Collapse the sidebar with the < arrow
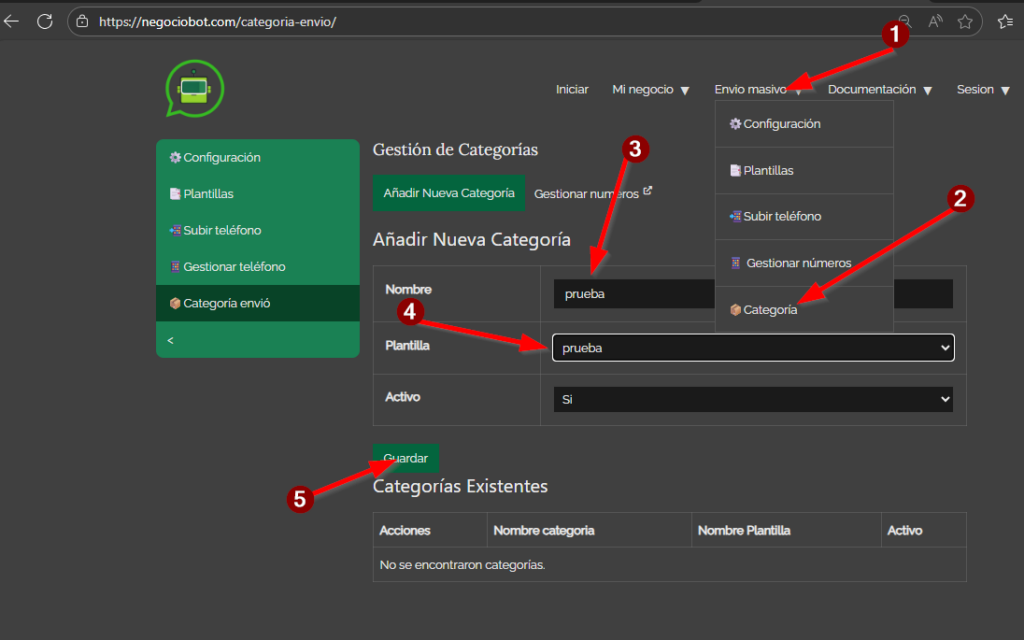This screenshot has height=640, width=1024. [170, 340]
